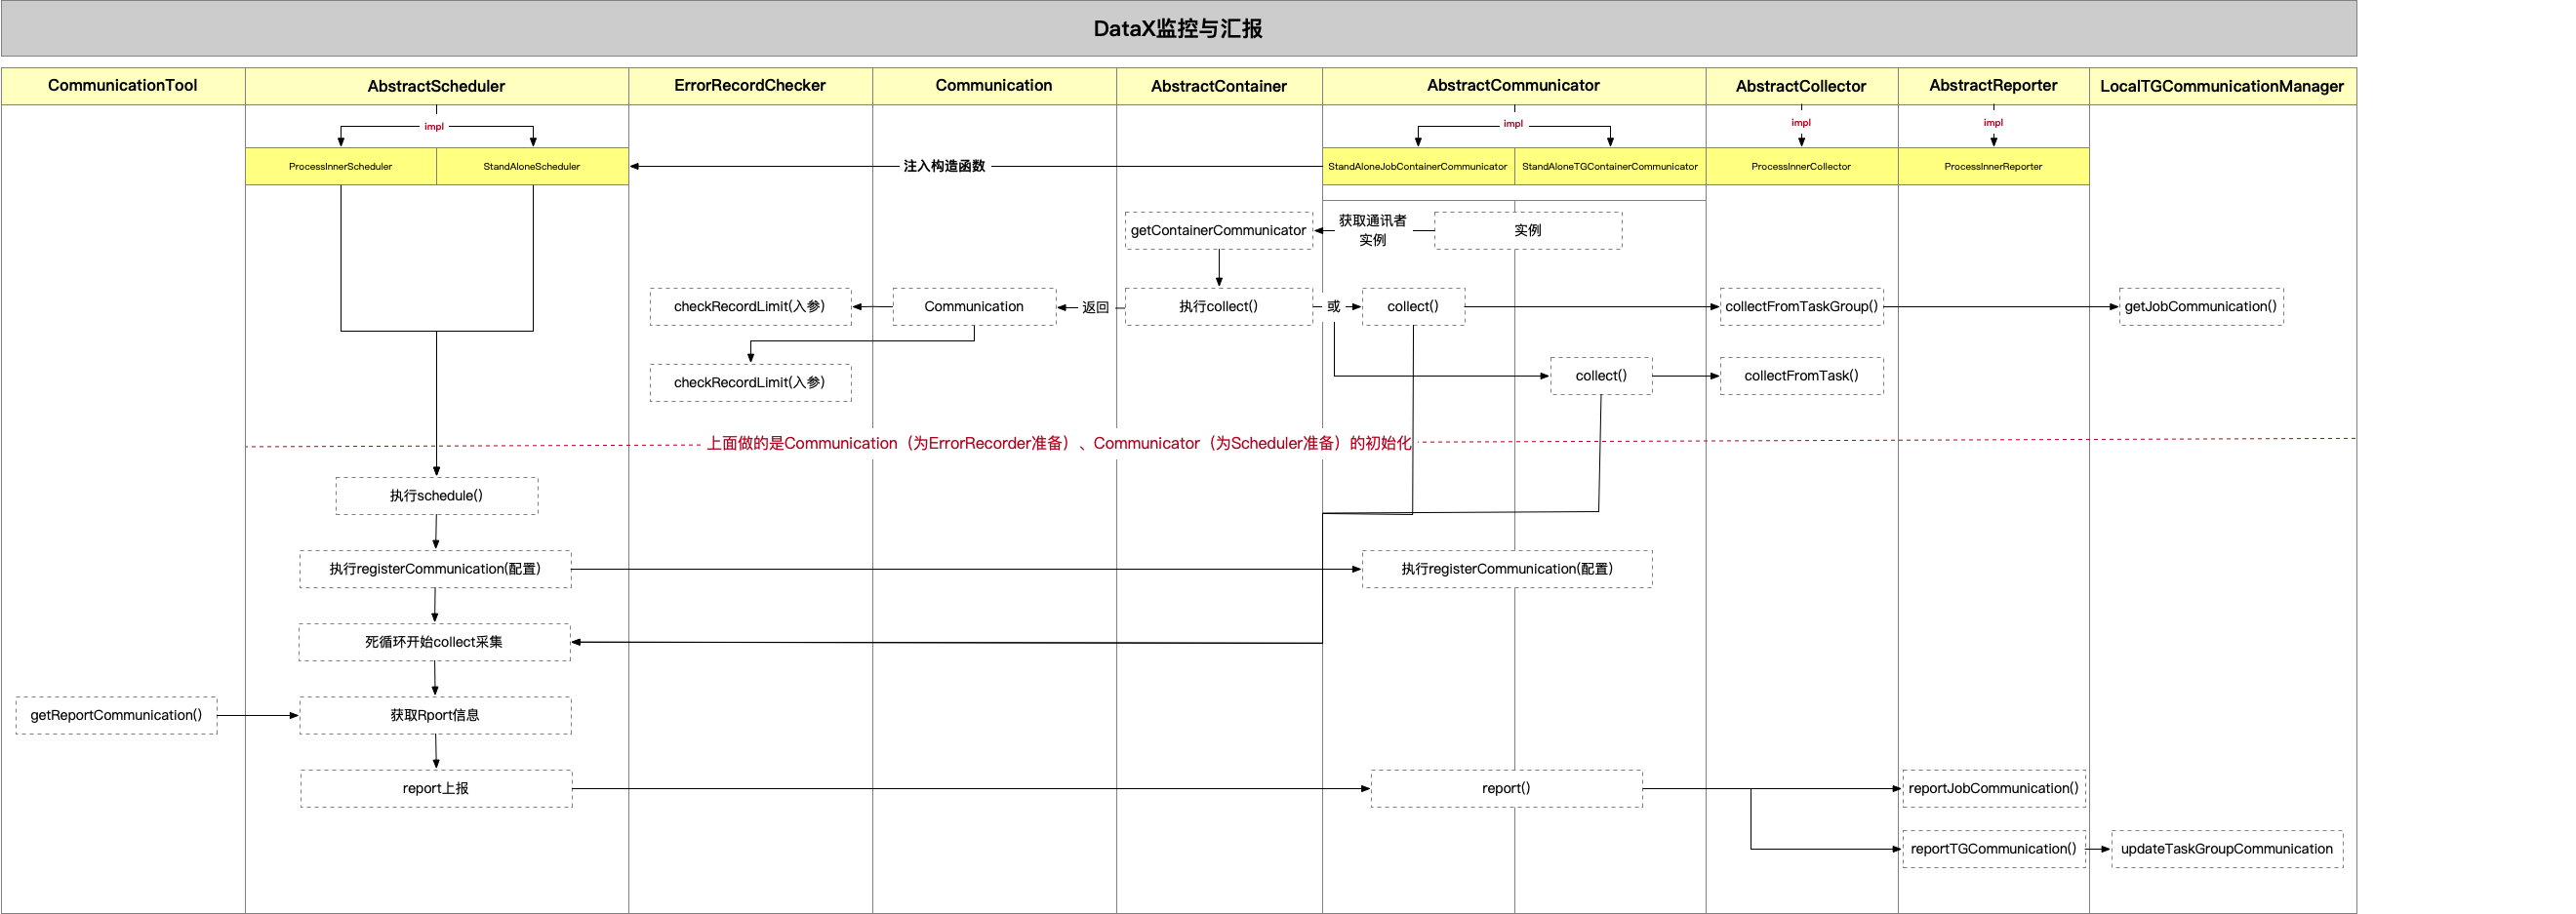Select the getJobCommunication() node

point(2201,306)
